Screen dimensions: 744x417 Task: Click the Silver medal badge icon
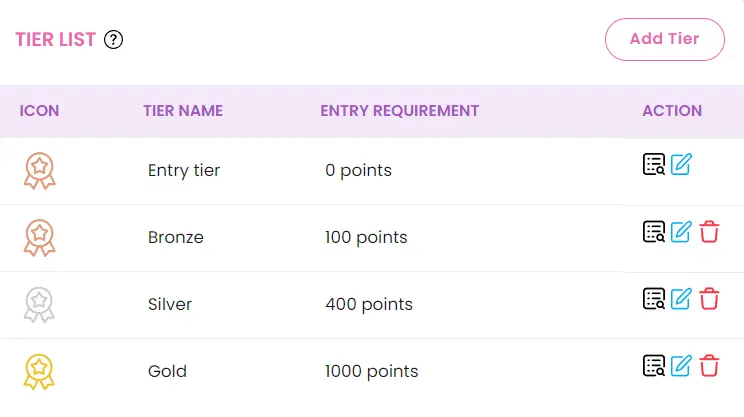pos(39,304)
